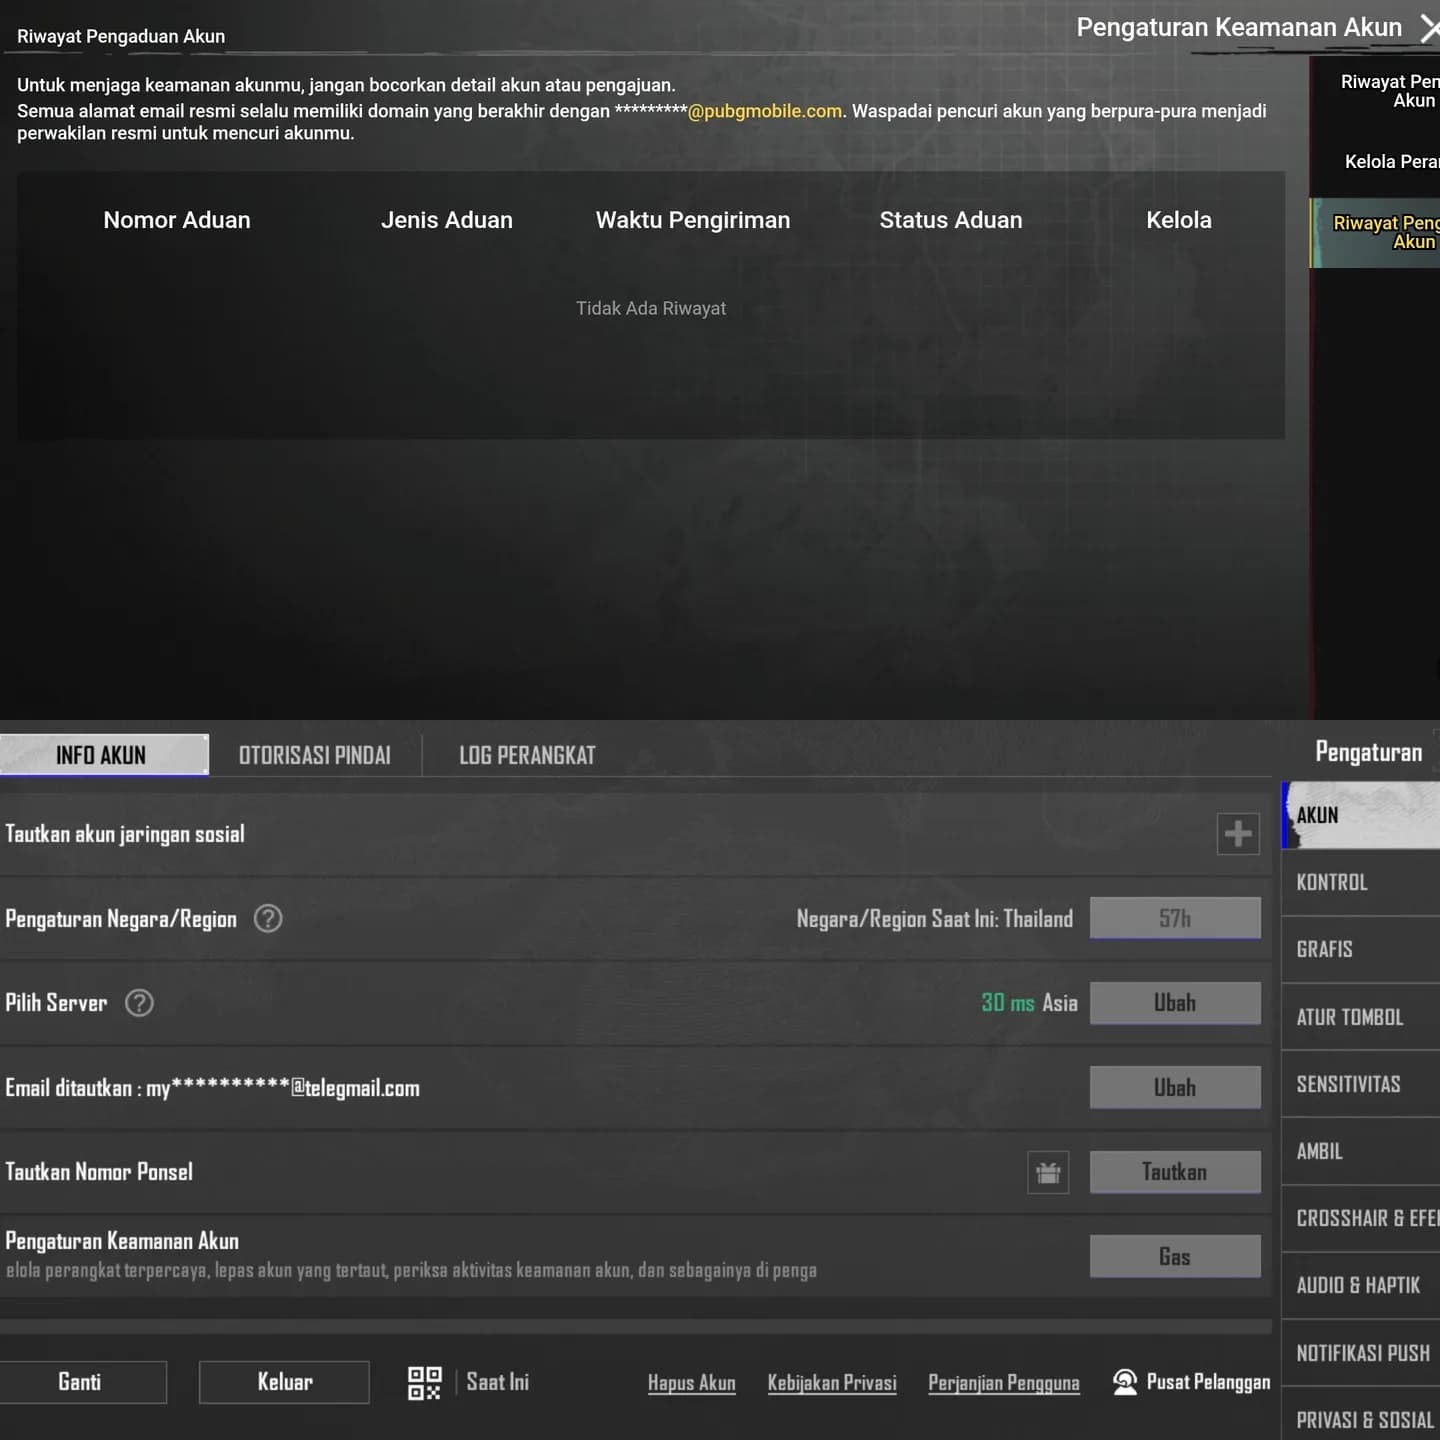Open CROSSHAIR & EFEK settings category
The width and height of the screenshot is (1440, 1440).
[1361, 1218]
